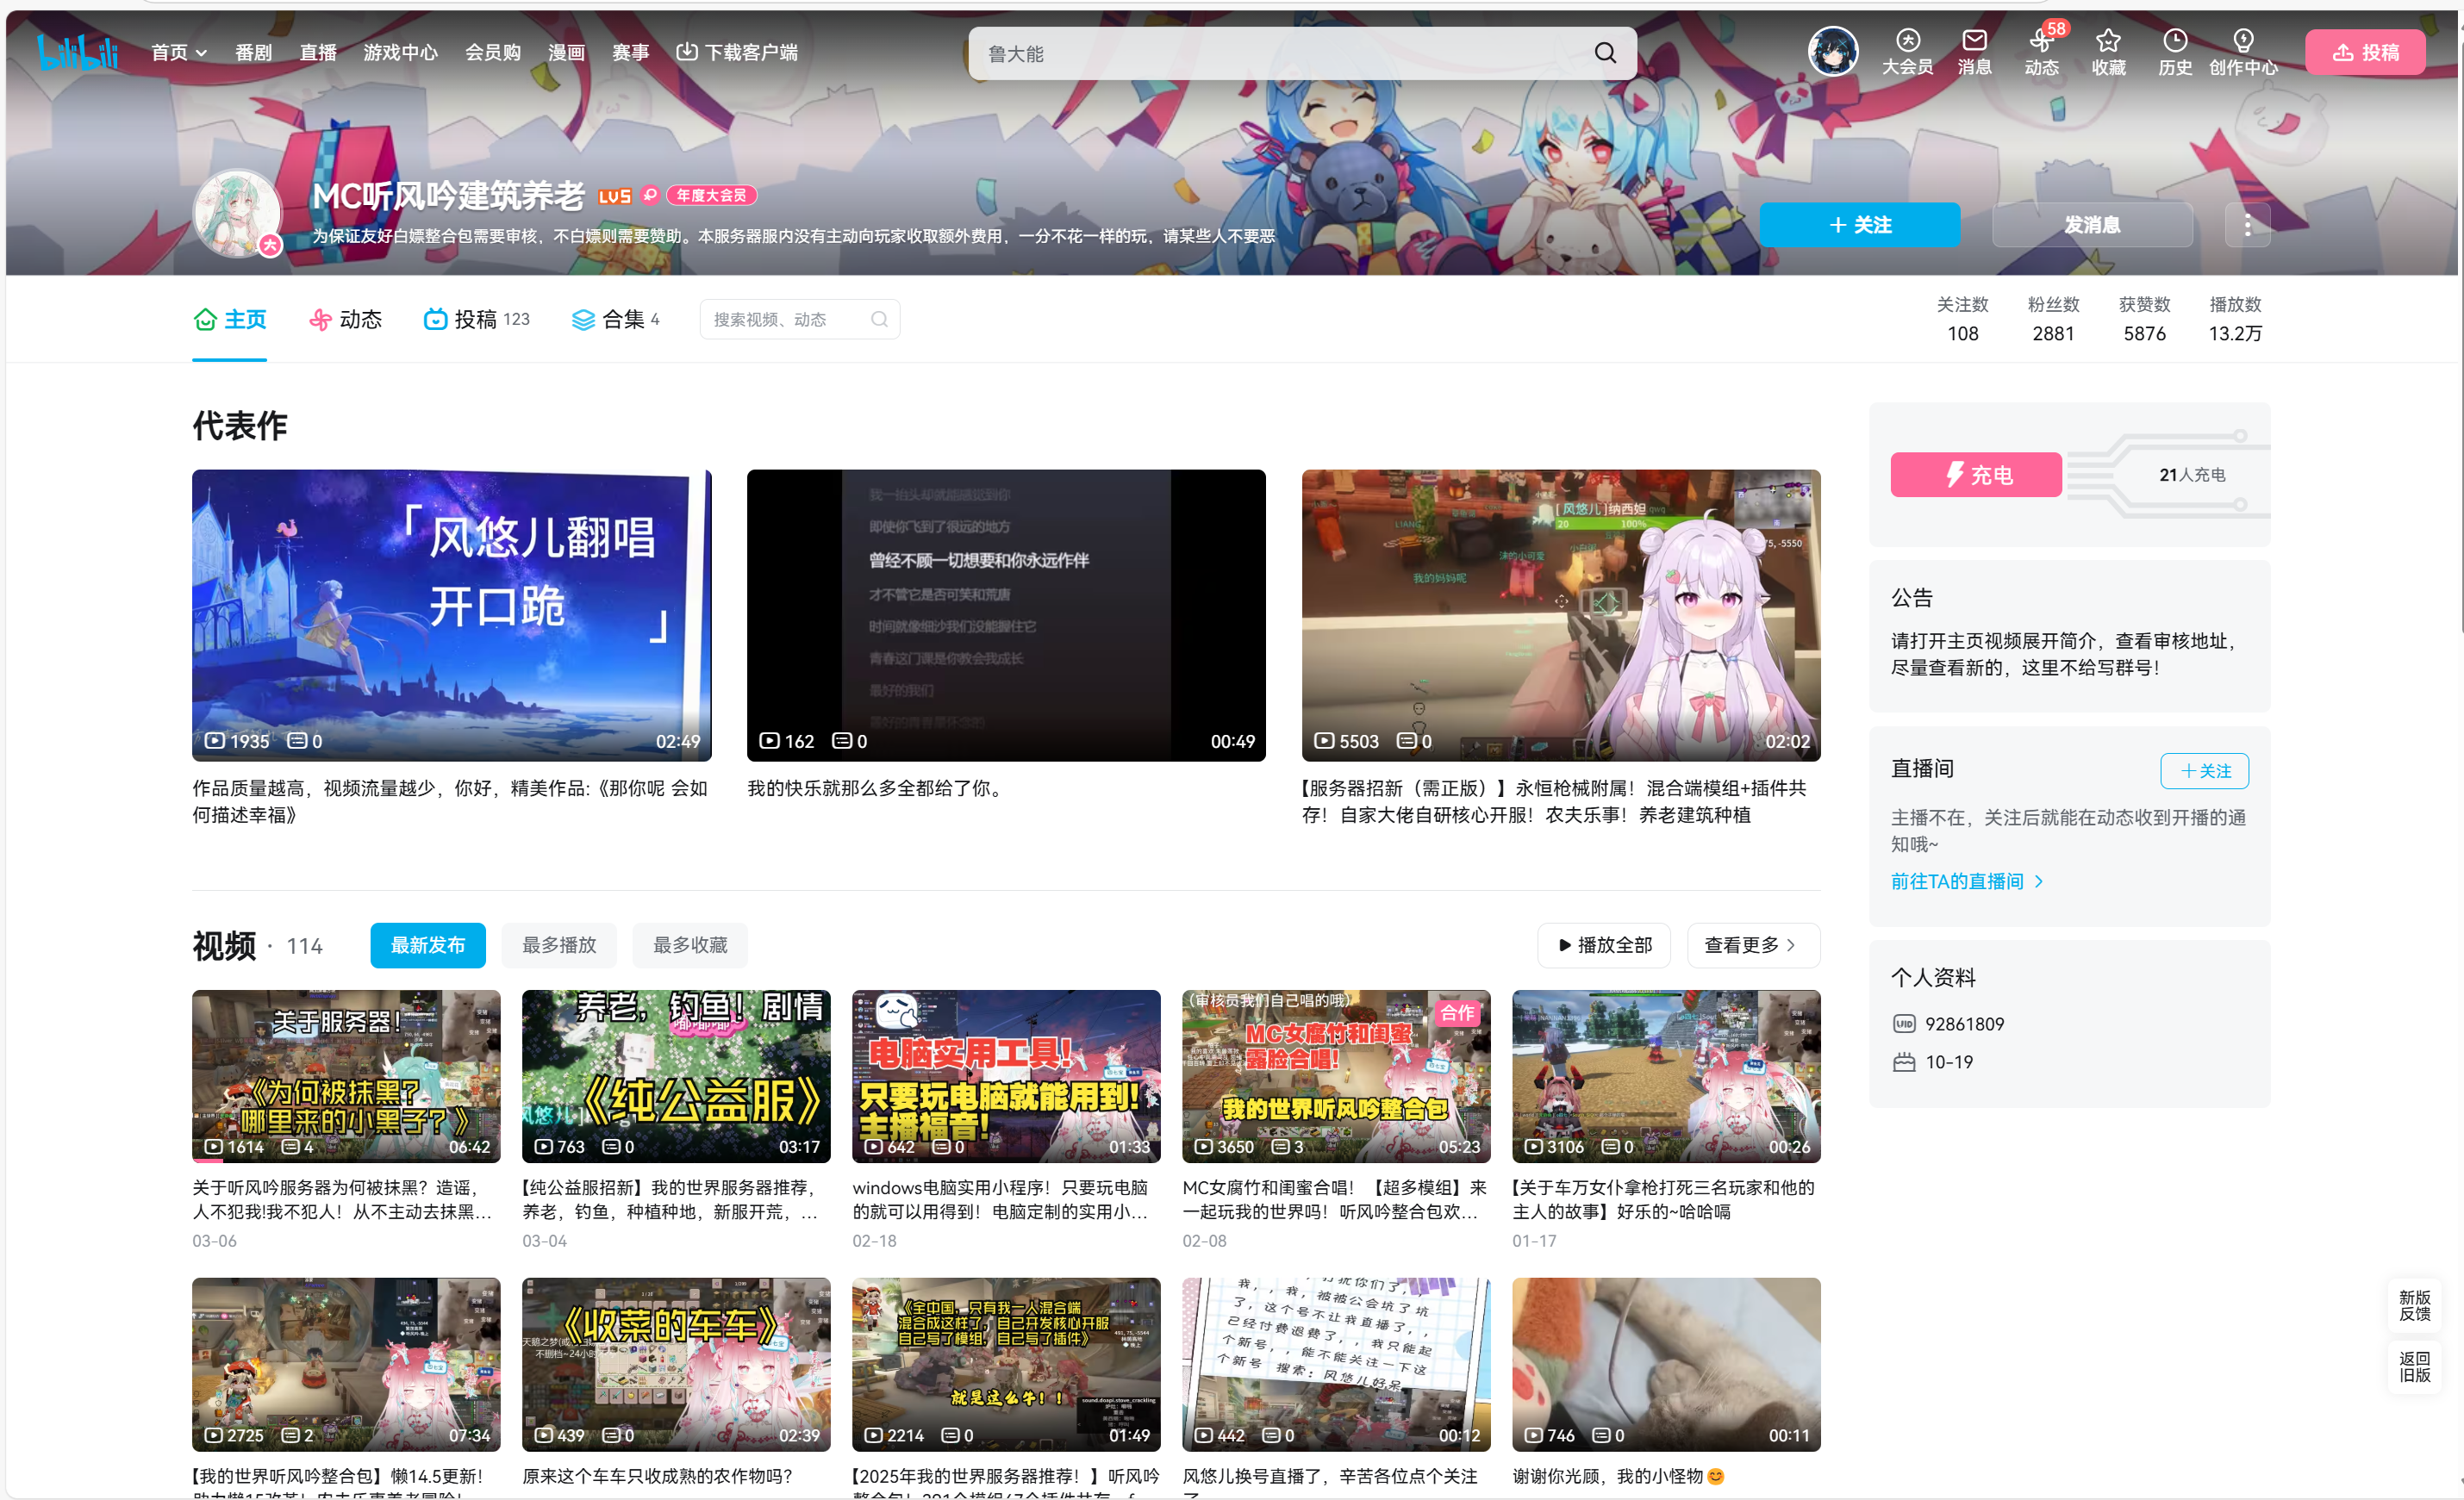Image resolution: width=2464 pixels, height=1500 pixels.
Task: Click the search magnifier icon in header
Action: (x=1605, y=53)
